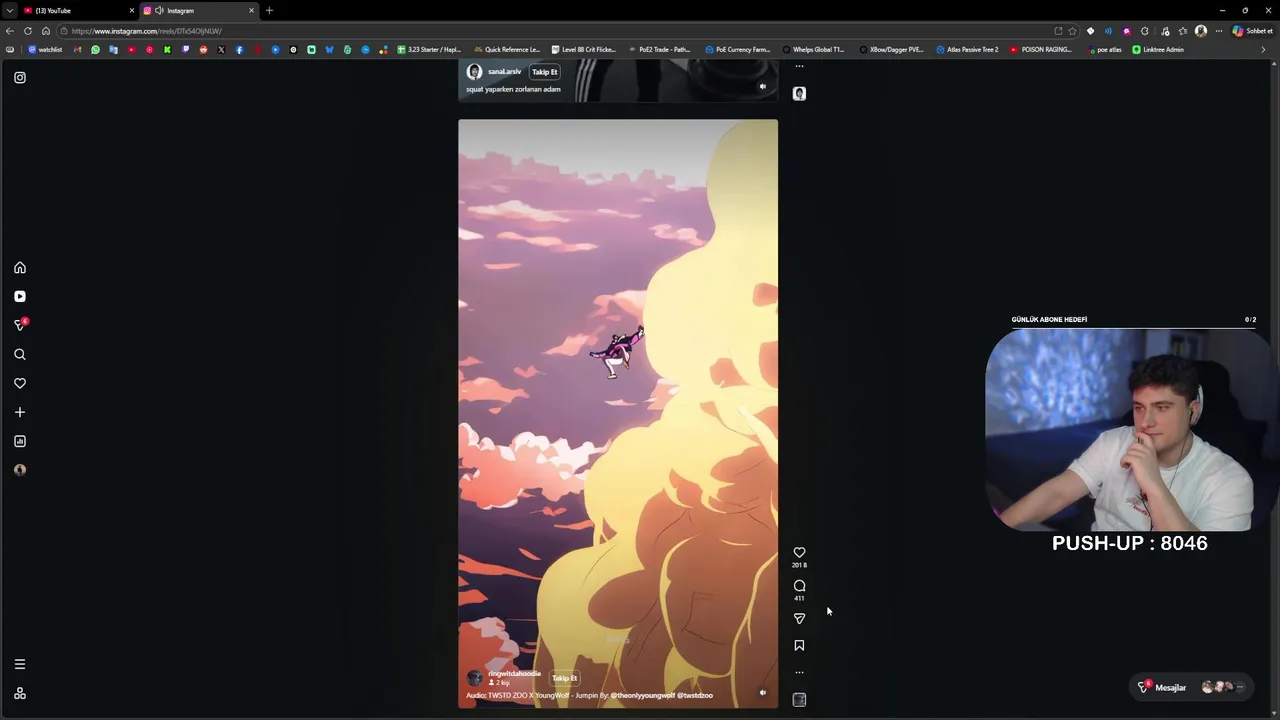Open the Facebook bookmark icon
The image size is (1280, 720).
(x=239, y=49)
